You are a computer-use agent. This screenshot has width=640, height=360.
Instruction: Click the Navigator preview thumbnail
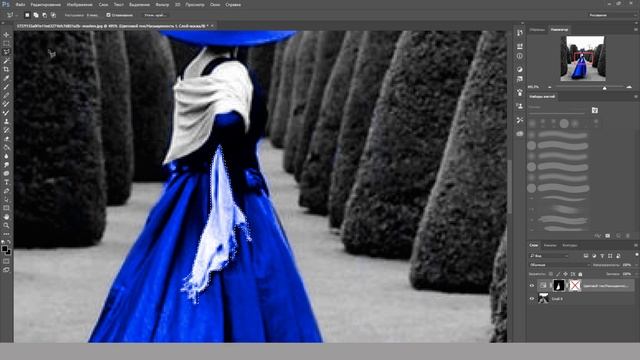pos(582,58)
